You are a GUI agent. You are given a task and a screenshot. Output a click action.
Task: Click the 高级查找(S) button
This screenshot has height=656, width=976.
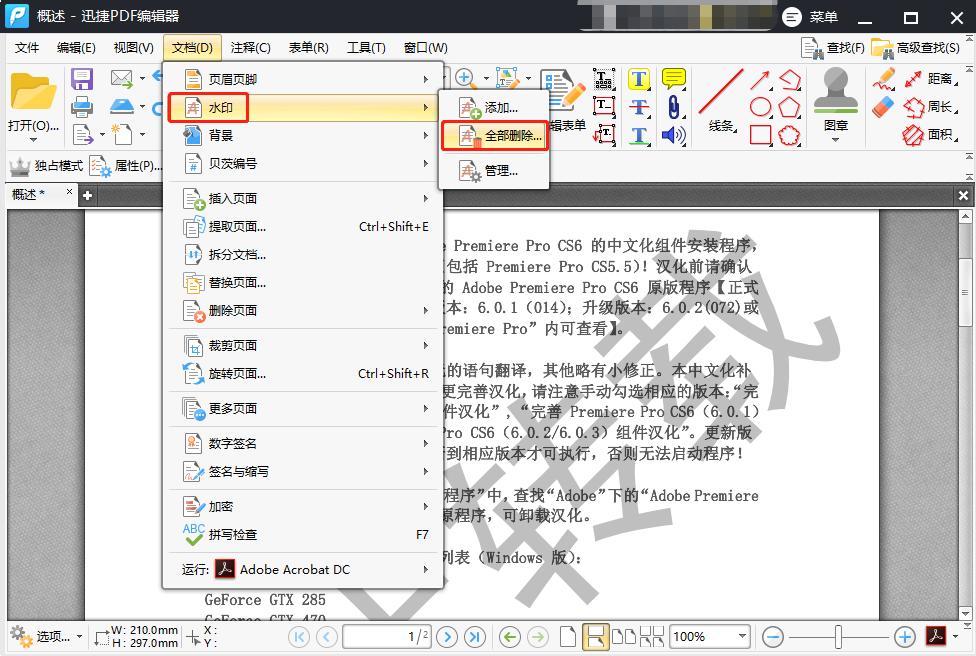point(916,48)
